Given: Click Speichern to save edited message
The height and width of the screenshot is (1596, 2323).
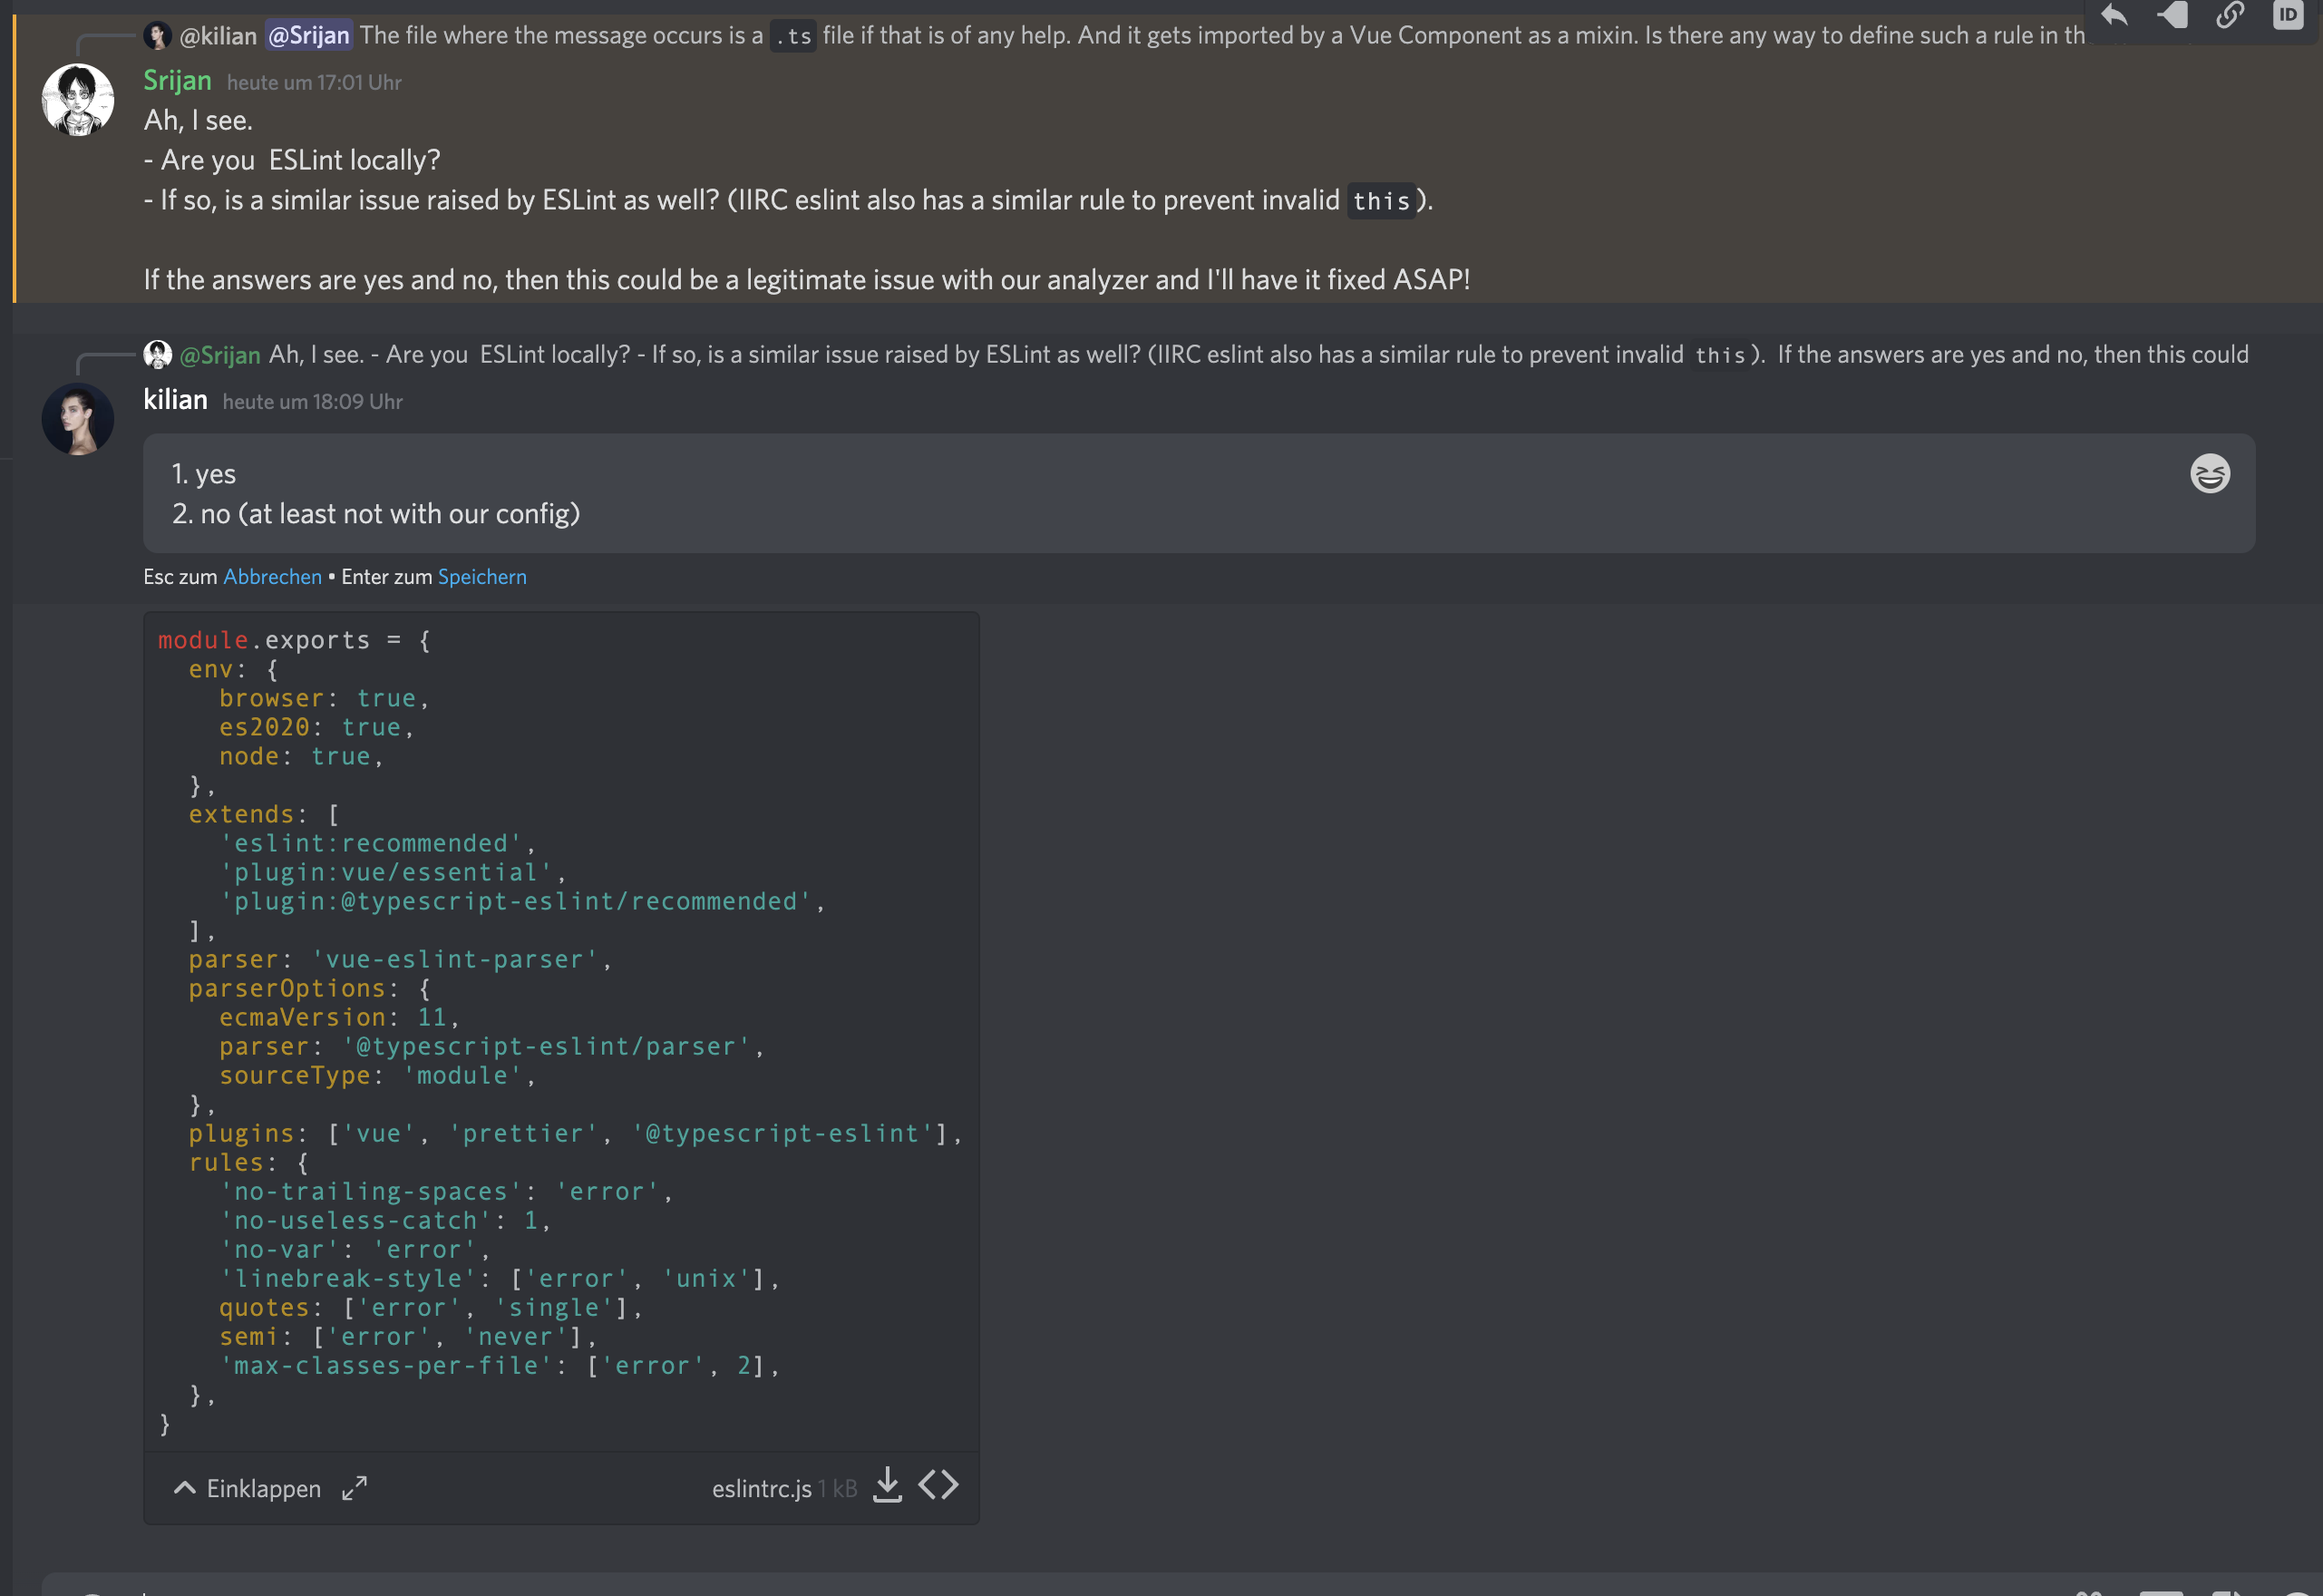Looking at the screenshot, I should [x=482, y=577].
